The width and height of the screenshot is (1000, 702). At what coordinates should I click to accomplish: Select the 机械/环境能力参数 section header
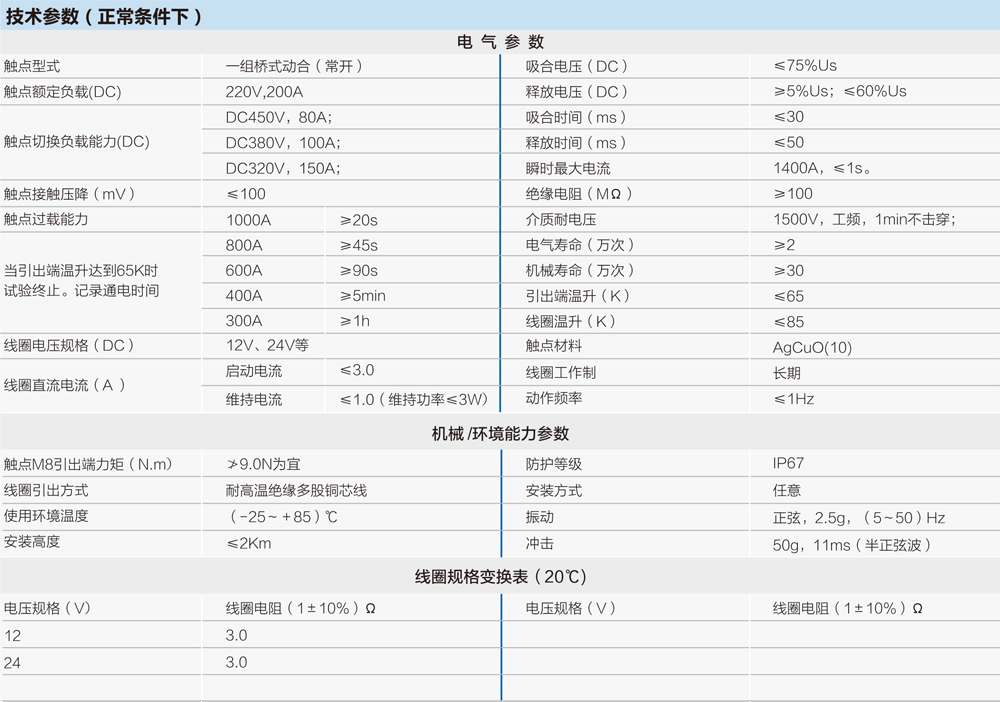(500, 432)
